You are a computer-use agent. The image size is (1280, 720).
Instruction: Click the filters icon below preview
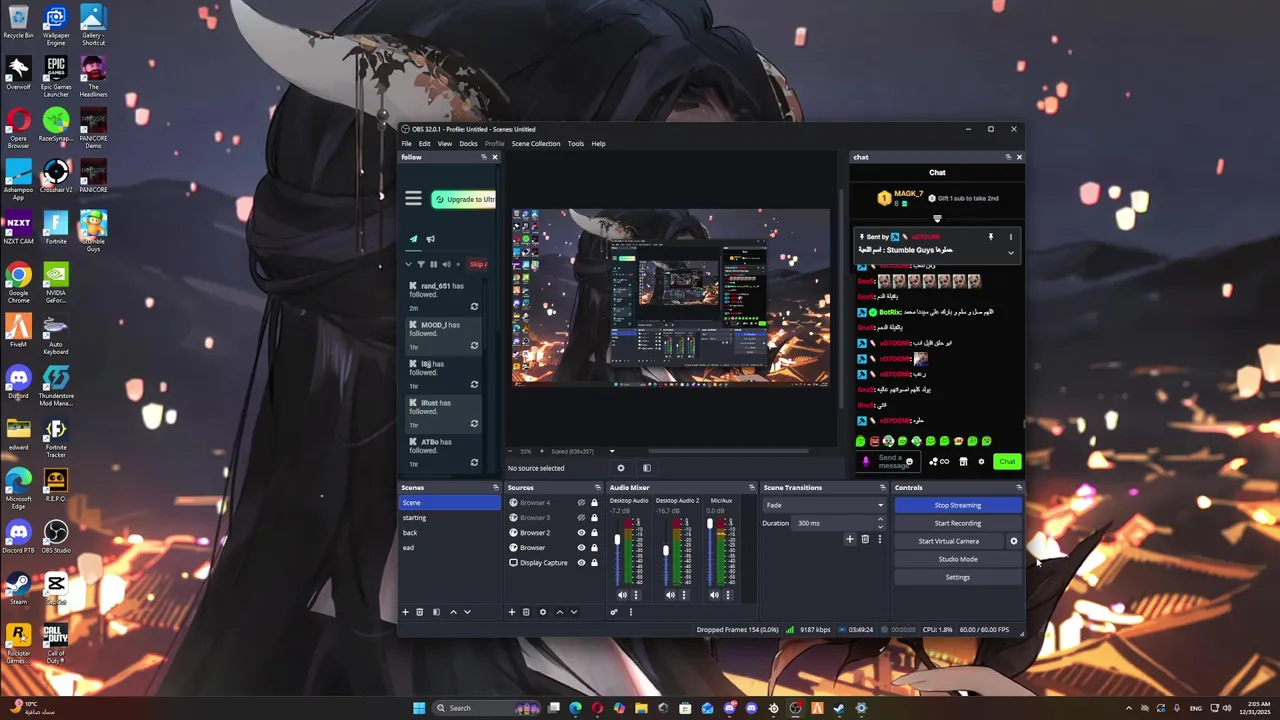pos(647,468)
